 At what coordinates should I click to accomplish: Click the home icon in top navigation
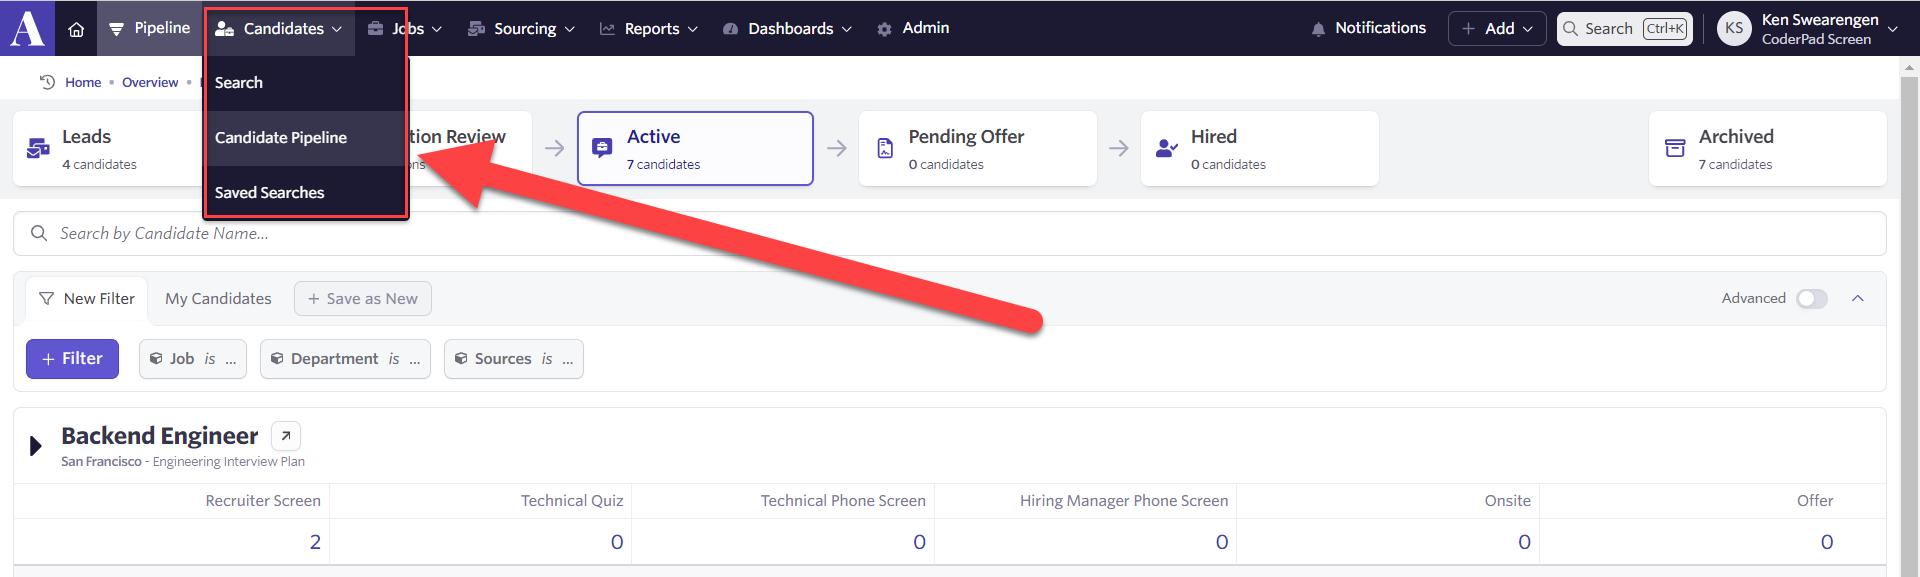pyautogui.click(x=76, y=29)
